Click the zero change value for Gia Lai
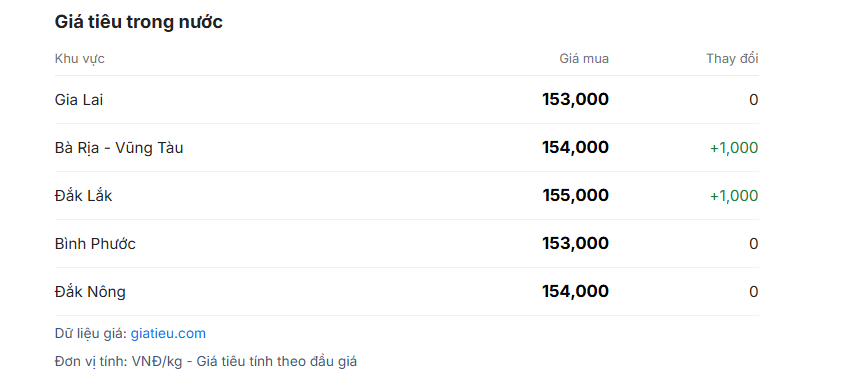Image resolution: width=846 pixels, height=386 pixels. [754, 100]
